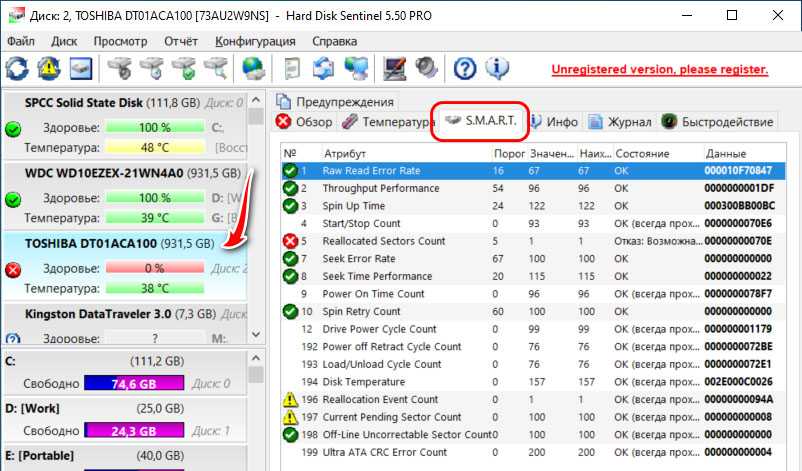
Task: Click the speaker toolbar icon
Action: pos(427,69)
